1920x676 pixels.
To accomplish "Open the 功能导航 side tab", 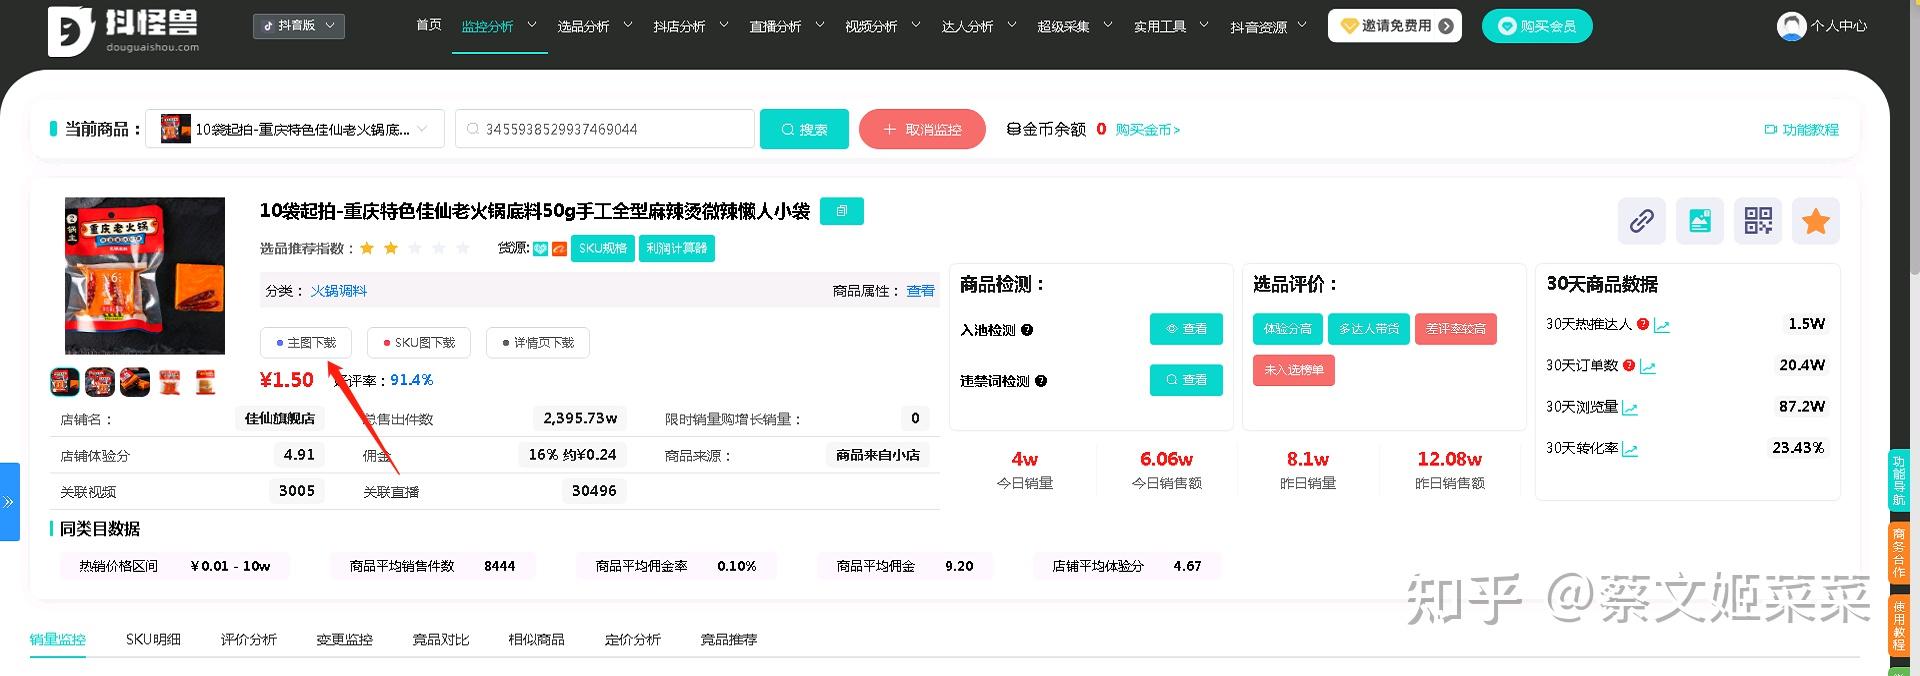I will tap(1899, 481).
